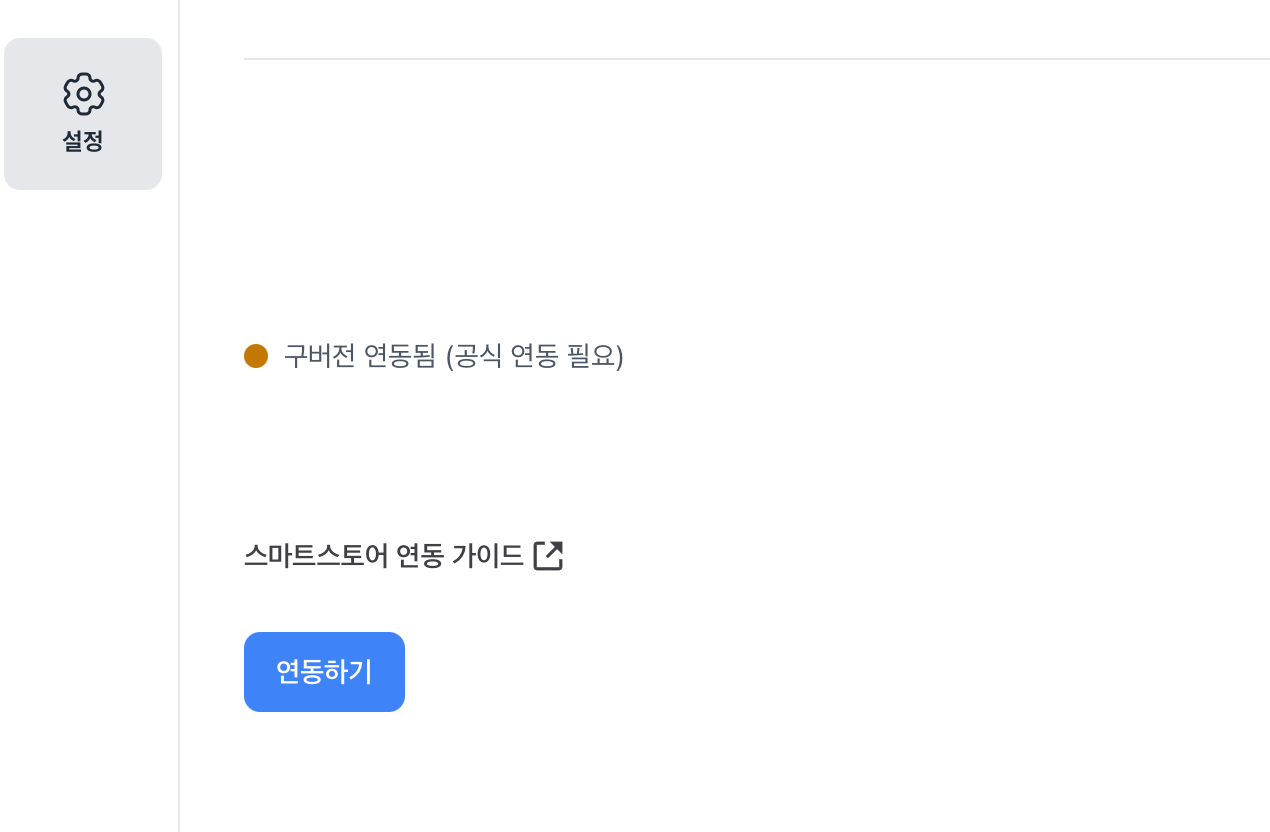Select the 설정 label under the gear

tap(83, 141)
